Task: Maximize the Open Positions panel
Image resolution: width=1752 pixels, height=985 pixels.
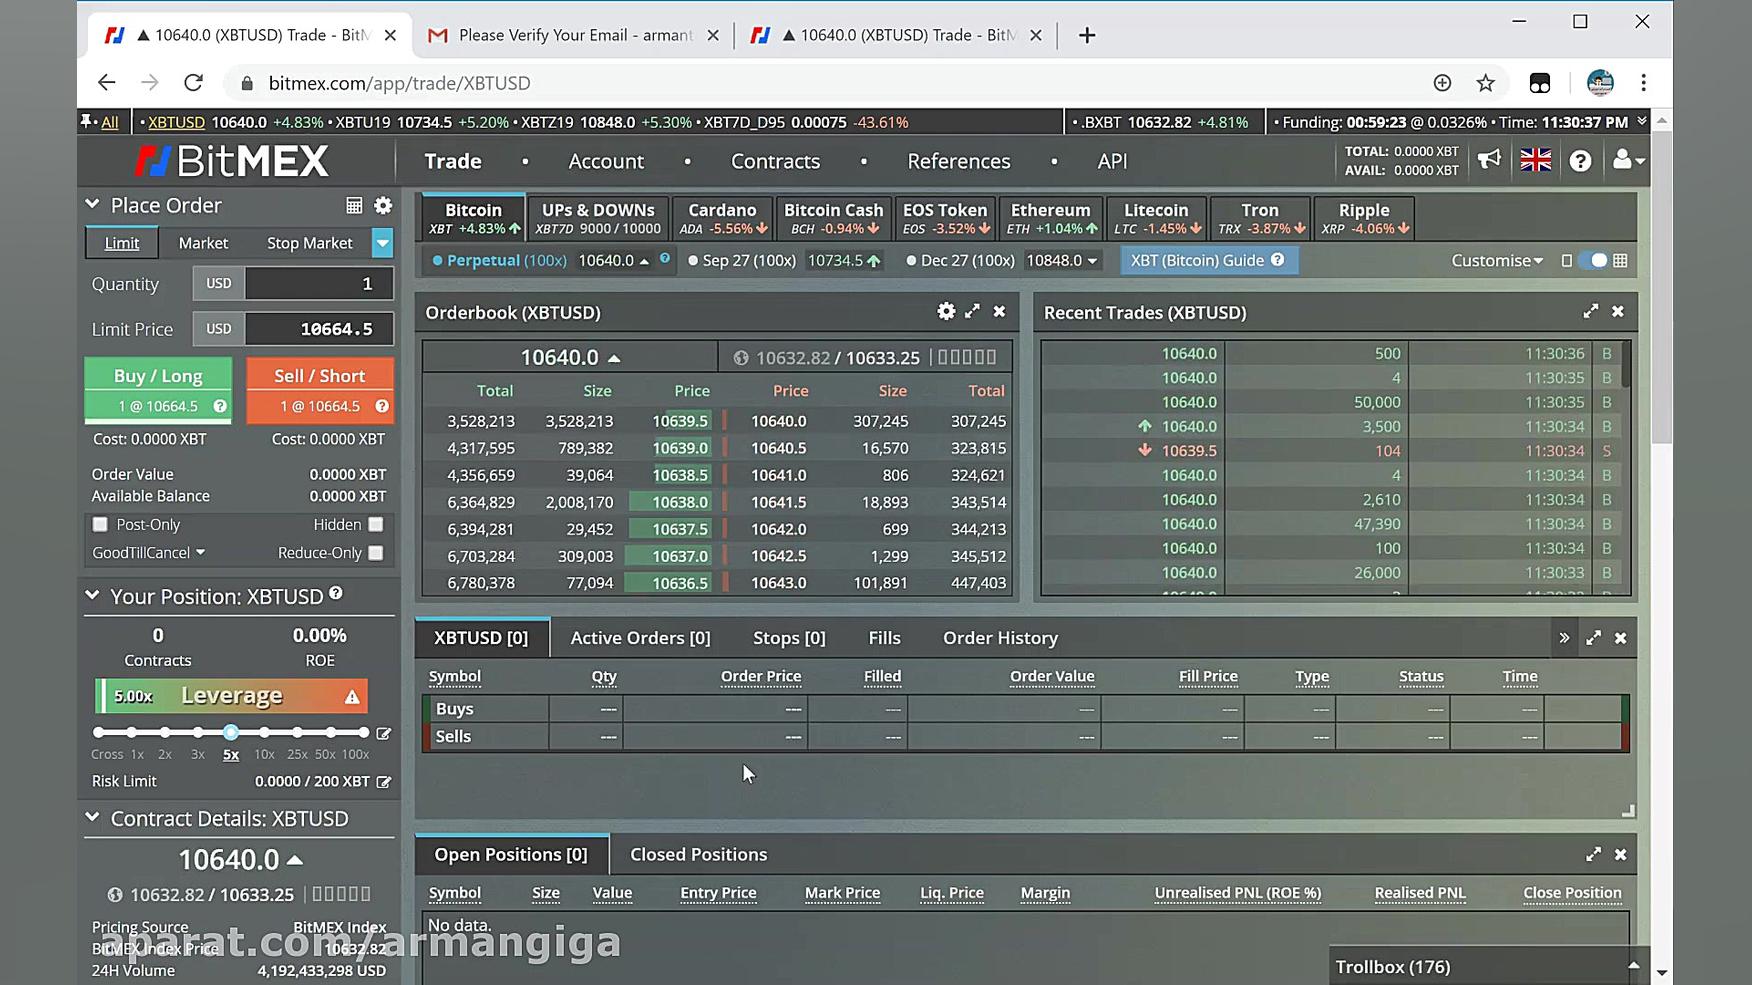Action: pos(1594,854)
